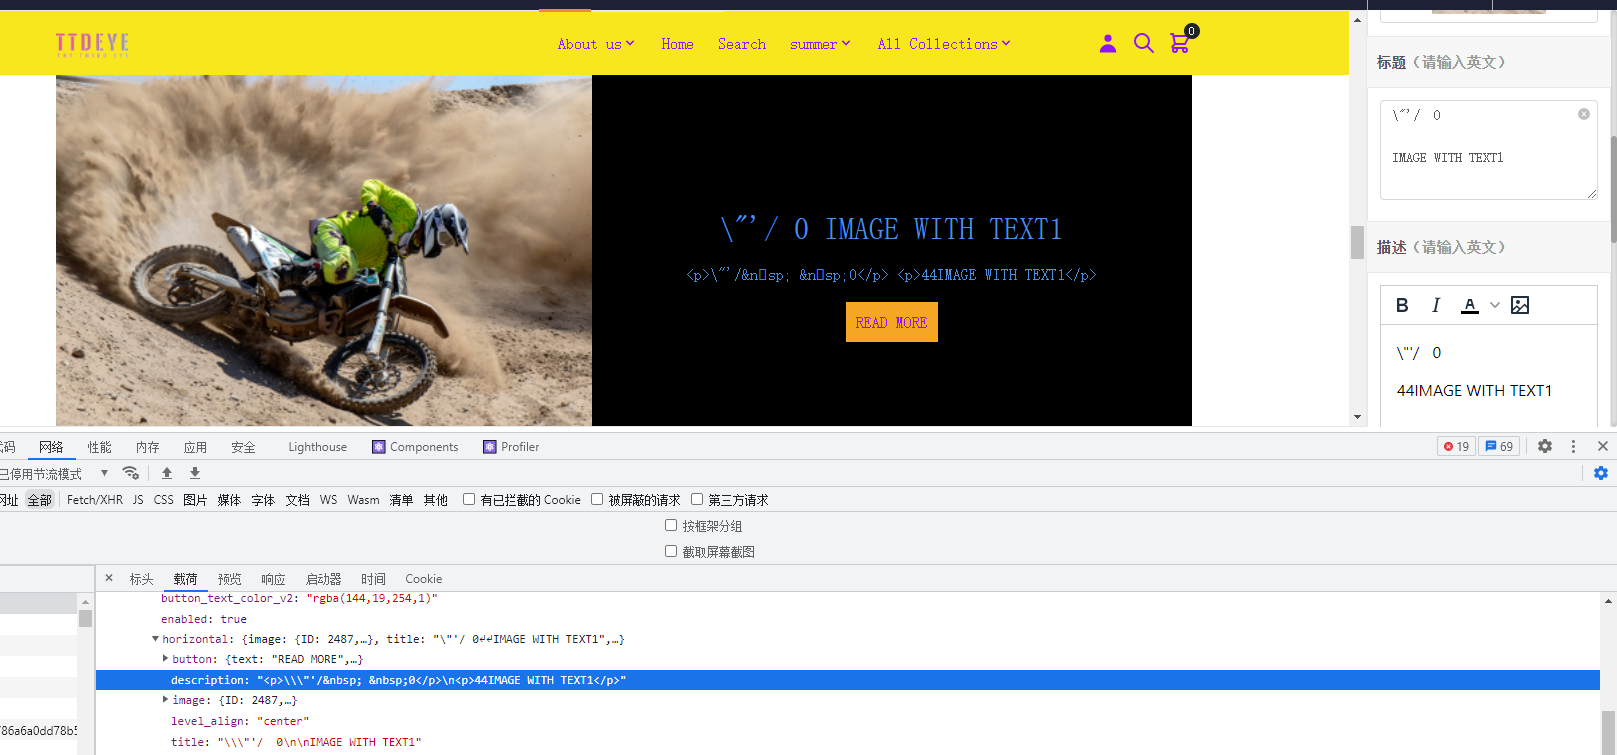
Task: Go to the Home nav link
Action: (677, 44)
